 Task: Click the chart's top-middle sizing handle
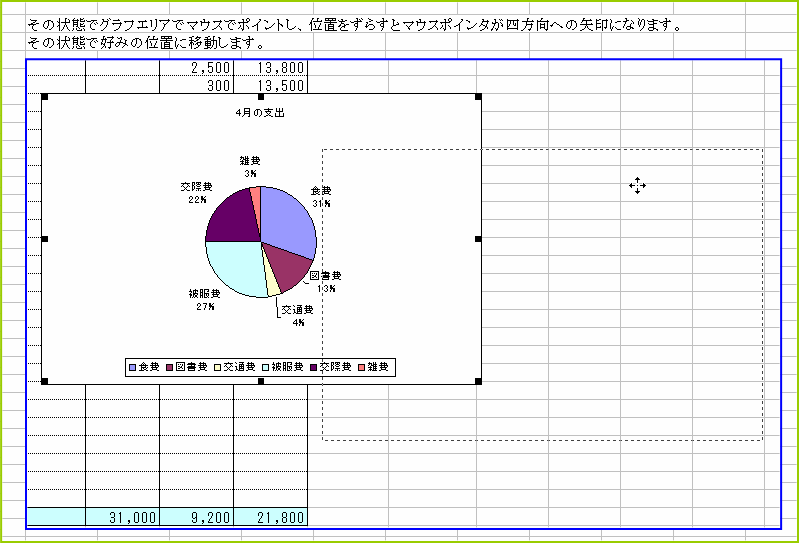[261, 97]
